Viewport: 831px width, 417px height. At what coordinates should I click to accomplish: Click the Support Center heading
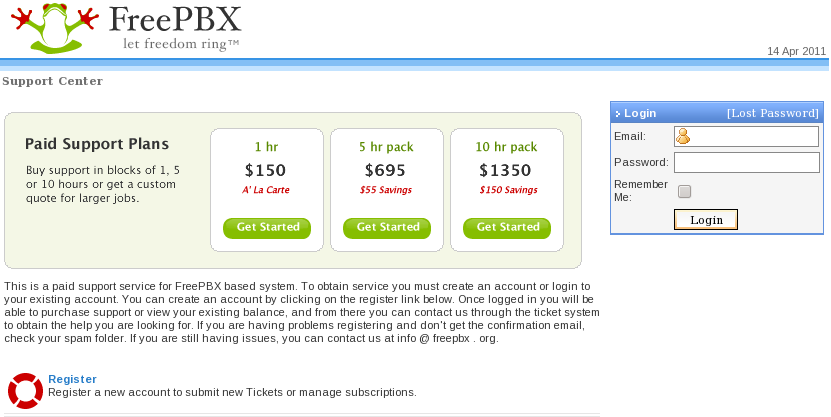point(52,81)
